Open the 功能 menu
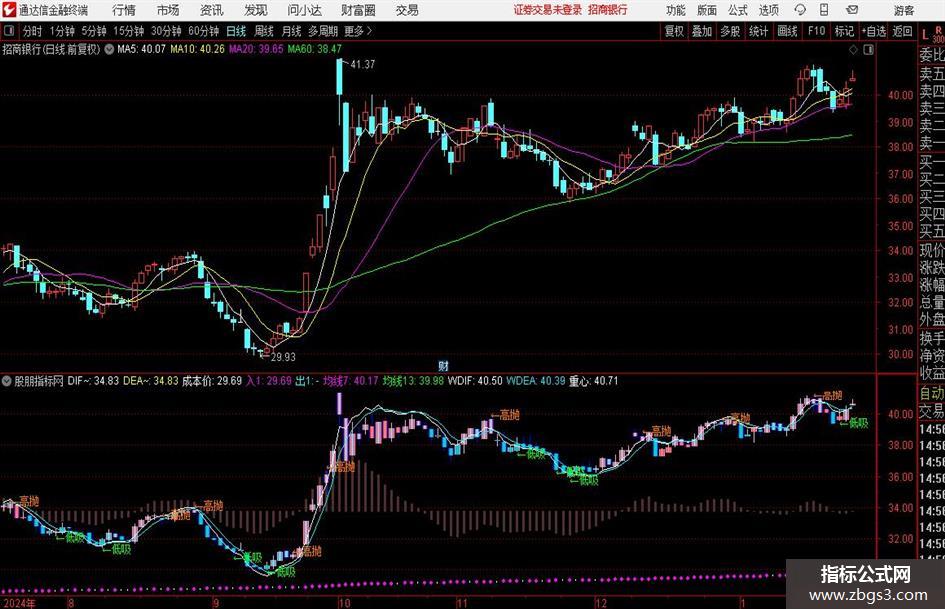This screenshot has height=609, width=945. [676, 10]
